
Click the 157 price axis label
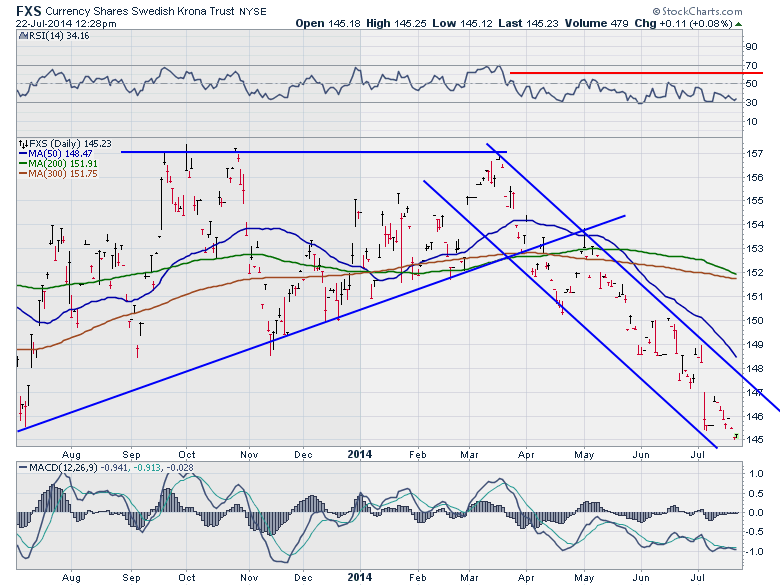(755, 153)
